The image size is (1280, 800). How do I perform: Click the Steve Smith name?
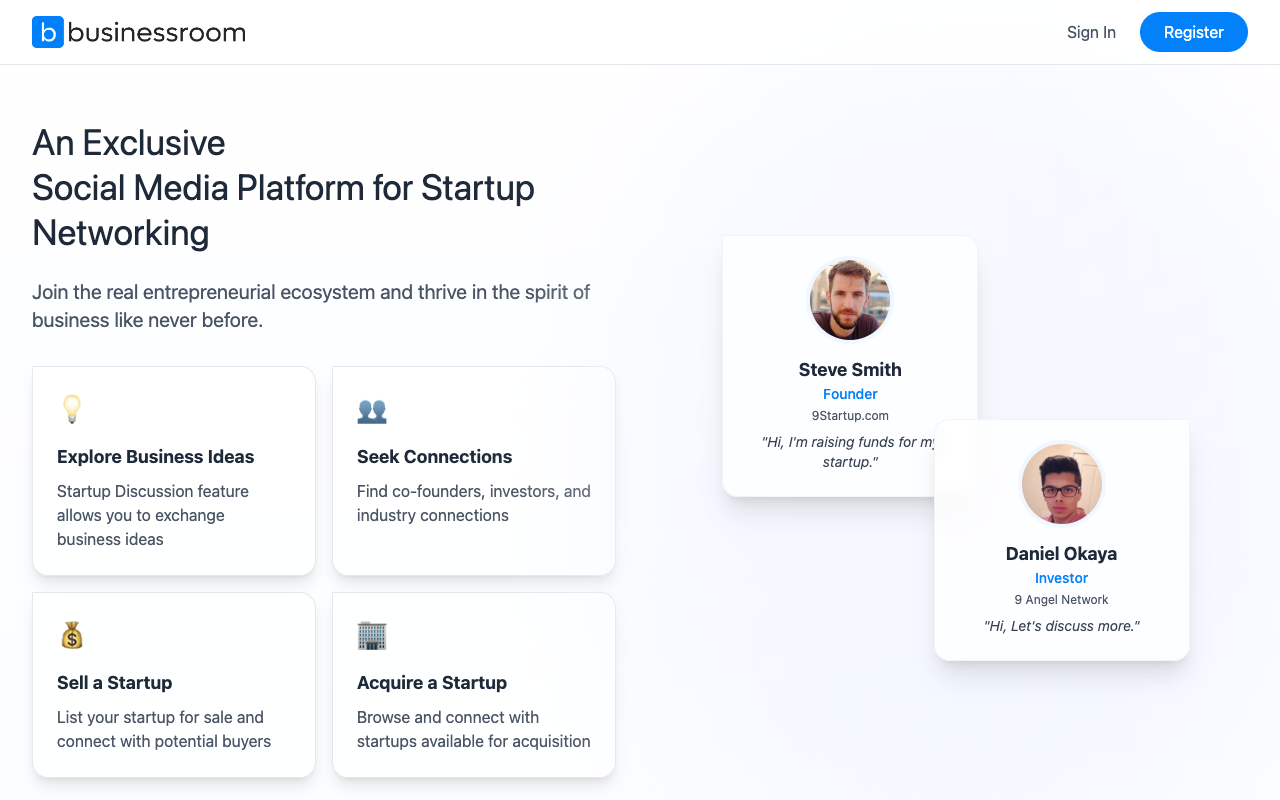click(850, 370)
